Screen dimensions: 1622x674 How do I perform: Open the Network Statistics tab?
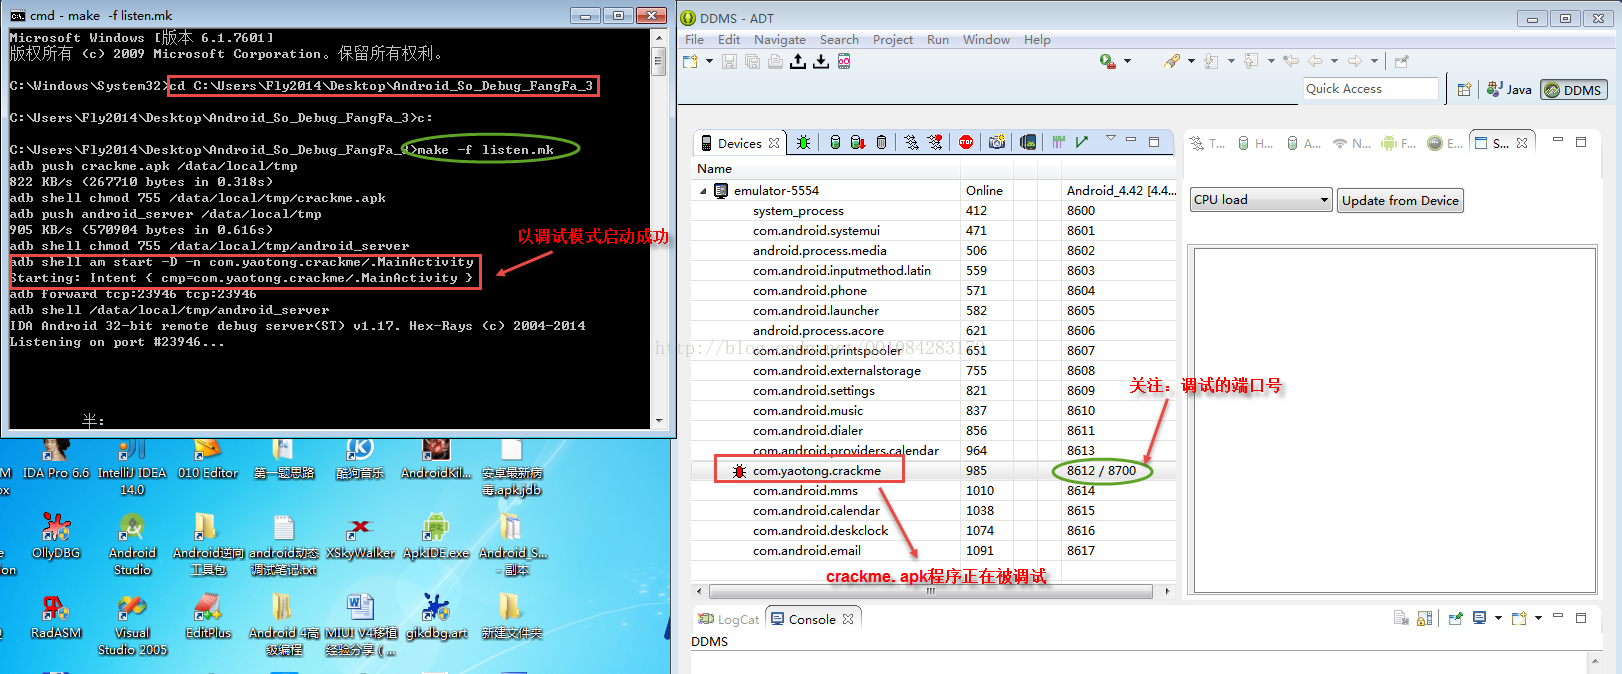point(1351,143)
